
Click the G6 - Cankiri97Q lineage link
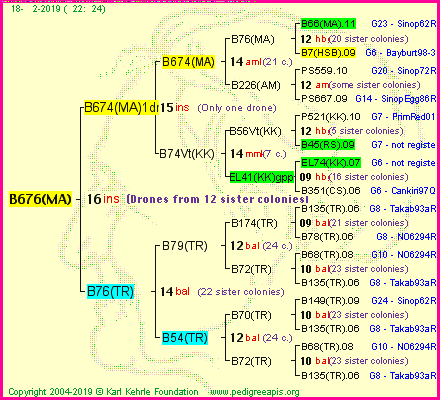(x=403, y=191)
